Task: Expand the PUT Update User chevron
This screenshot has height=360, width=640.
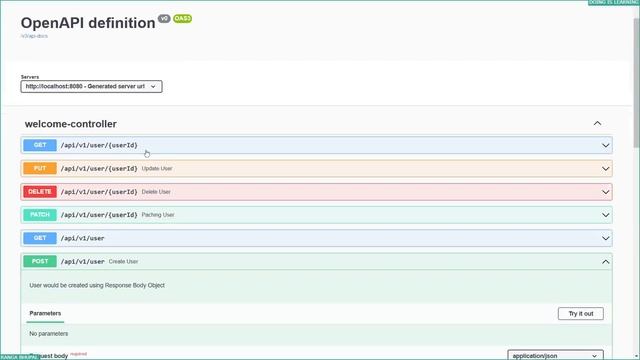Action: [605, 169]
